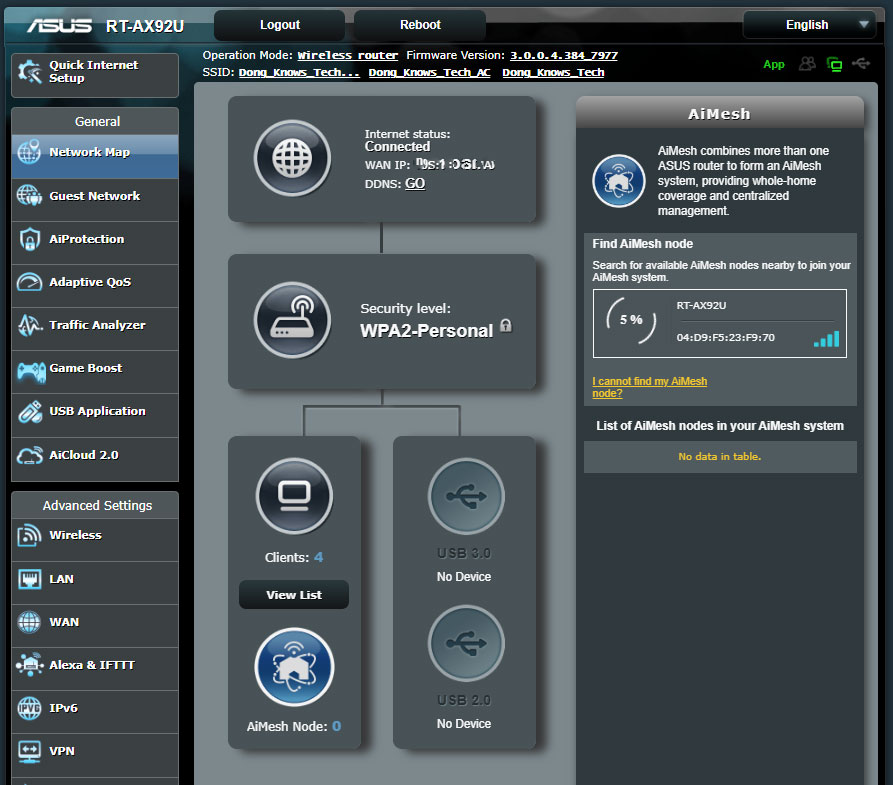Click the signal strength bars for RT-AX92U node
The image size is (893, 785).
826,339
